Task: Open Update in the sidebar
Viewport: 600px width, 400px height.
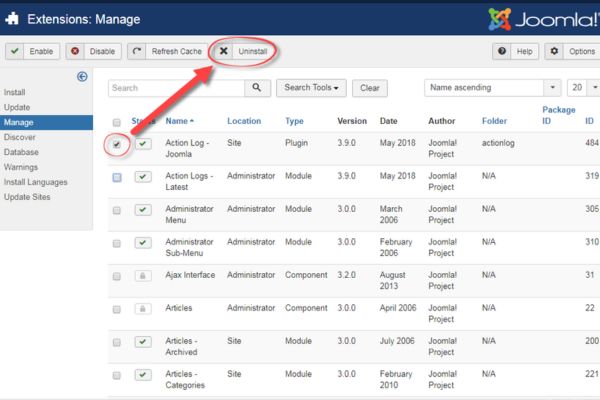Action: 17,107
